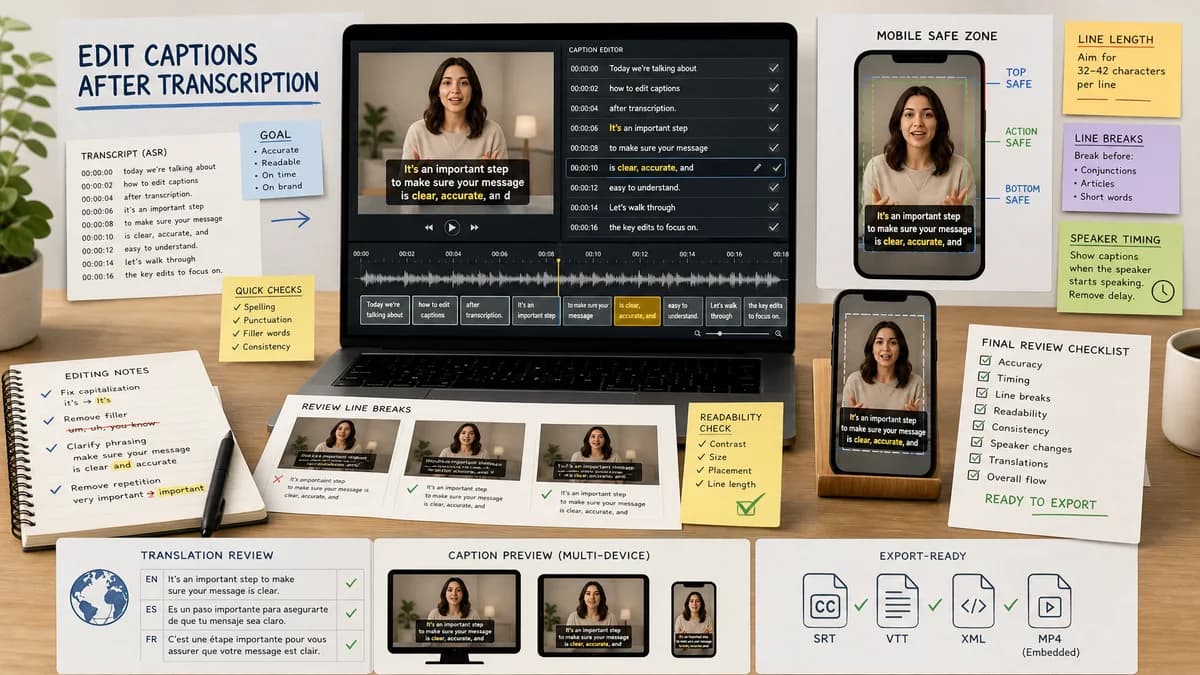The width and height of the screenshot is (1200, 675).
Task: Select the 'how to edit captions' timeline clip
Action: (x=434, y=310)
